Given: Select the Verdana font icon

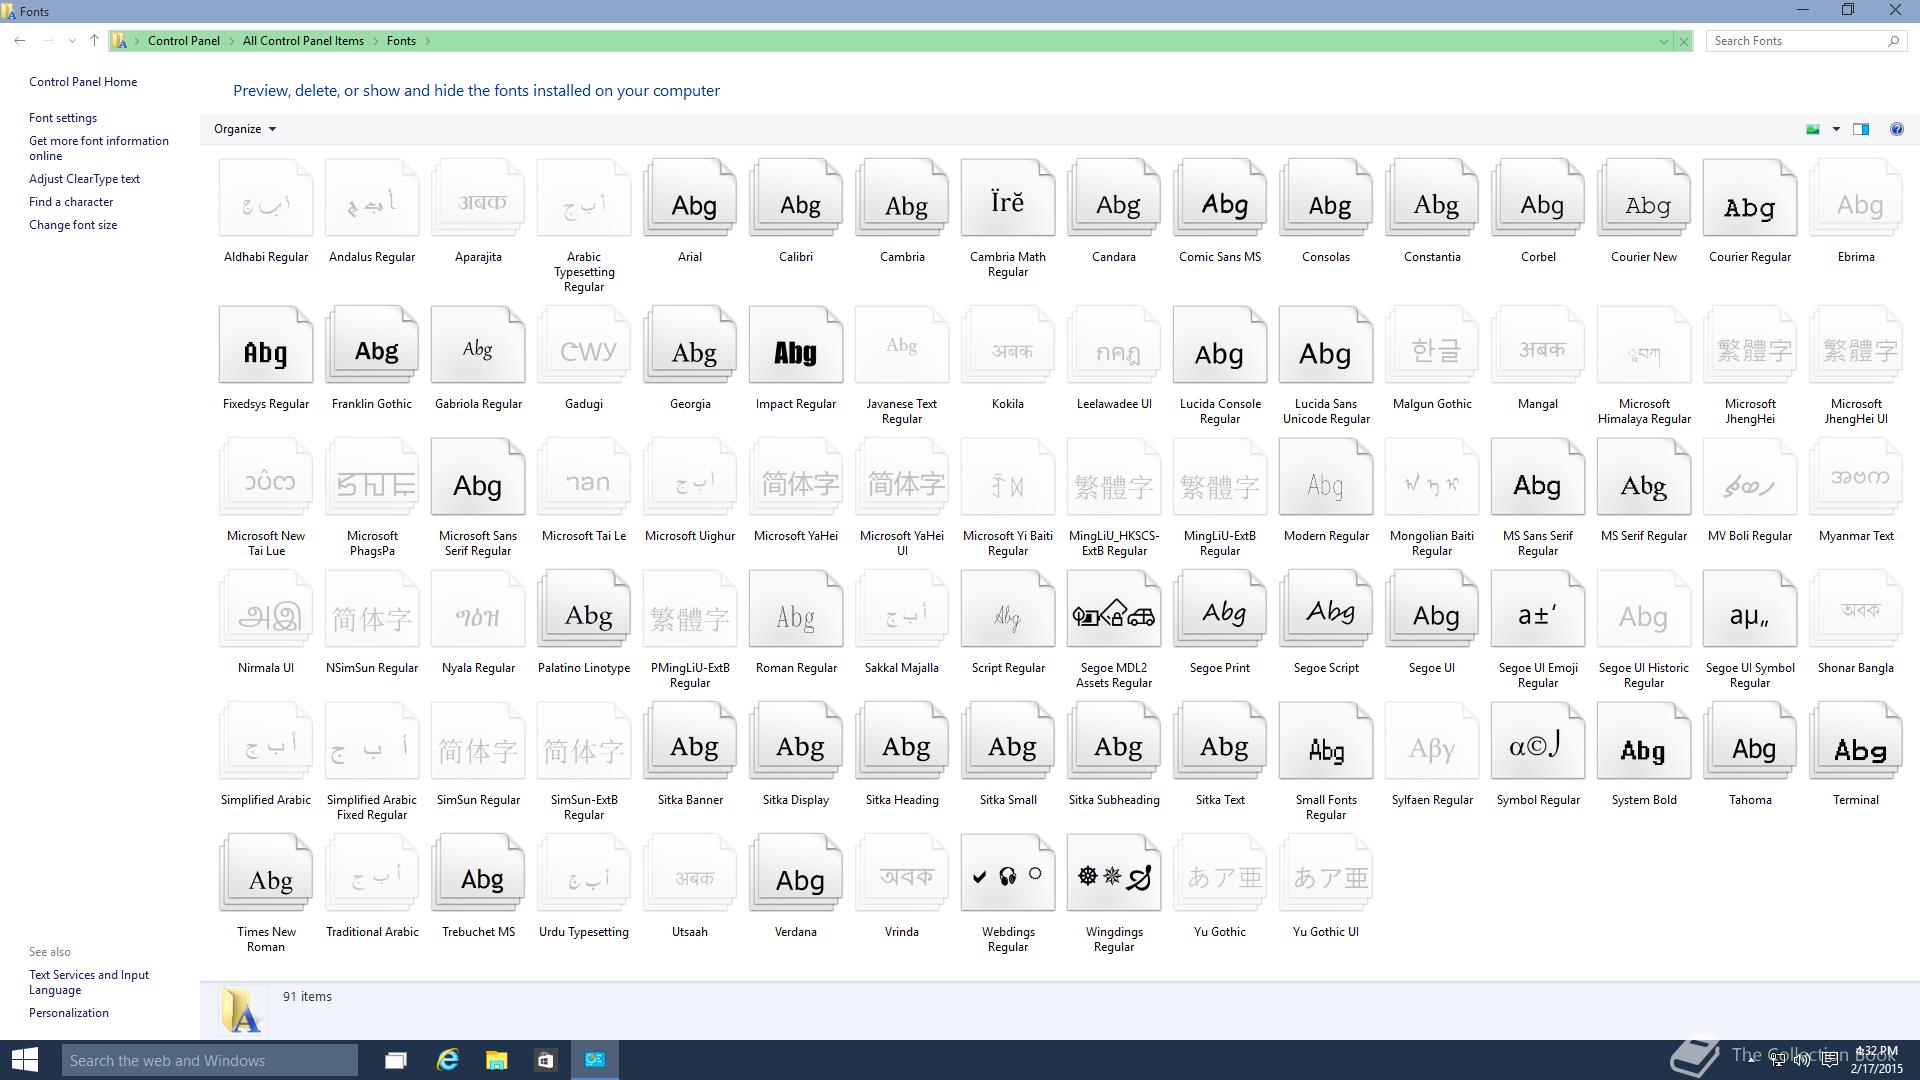Looking at the screenshot, I should pyautogui.click(x=796, y=873).
